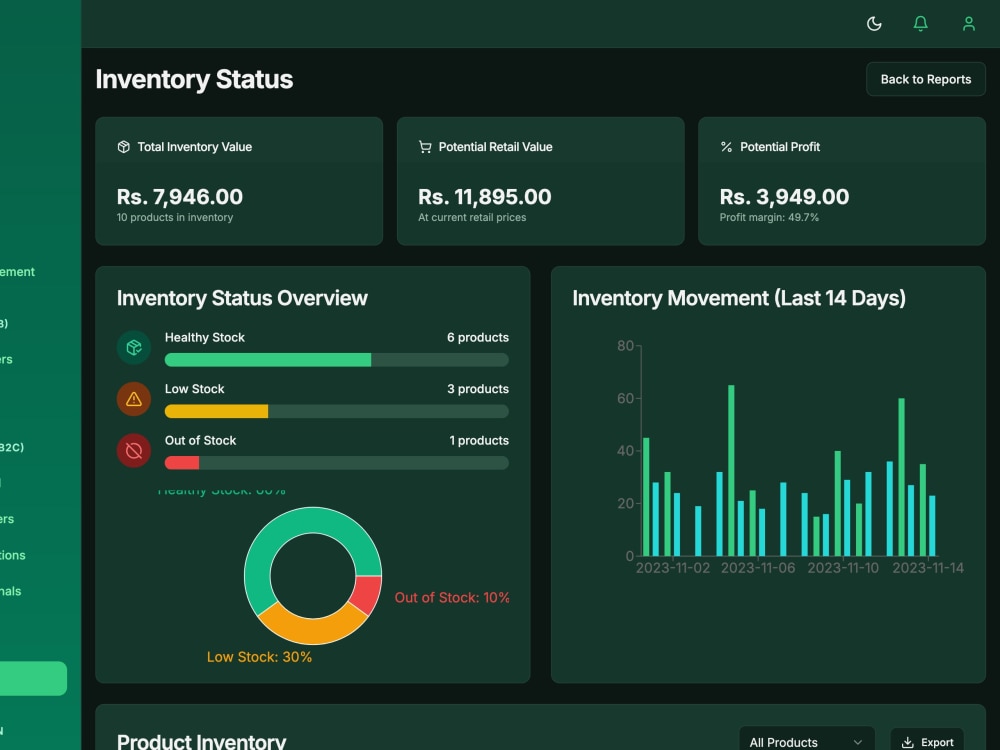
Task: Click the Healthy Stock package icon
Action: 134,347
